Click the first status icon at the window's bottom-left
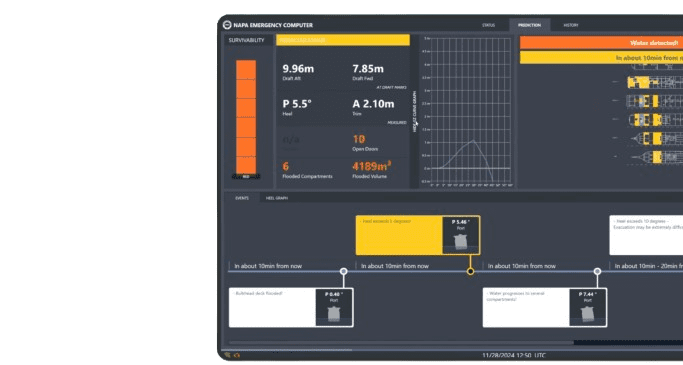 (227, 355)
